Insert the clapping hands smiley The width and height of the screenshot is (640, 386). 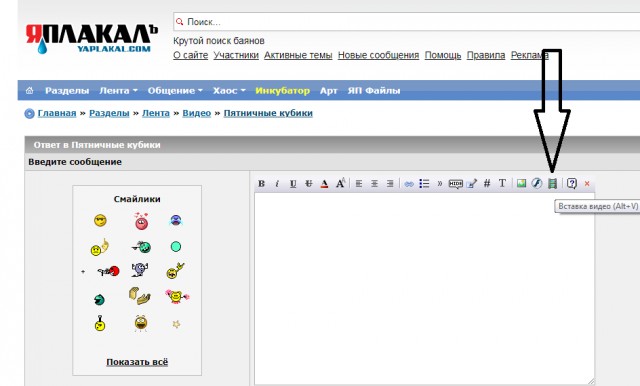point(140,296)
